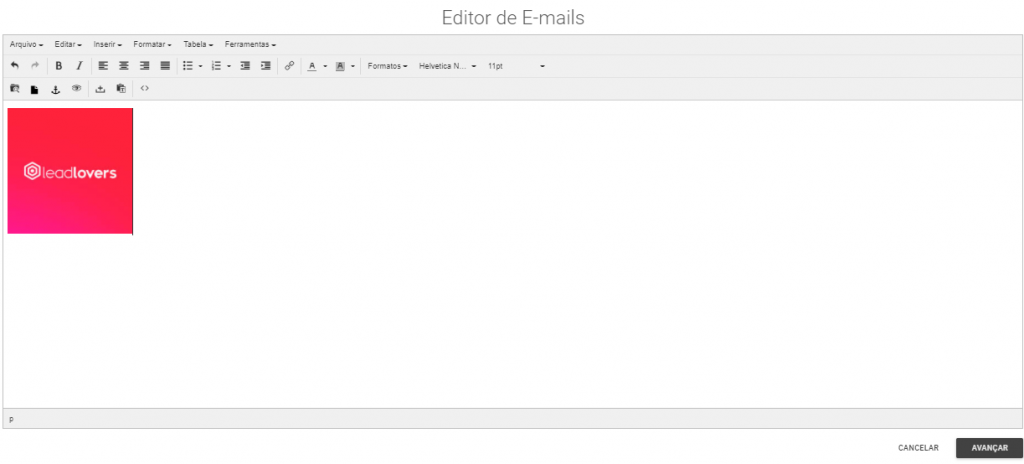Screen dimensions: 1024x464
Task: Open the Ferramentas menu
Action: 250,44
